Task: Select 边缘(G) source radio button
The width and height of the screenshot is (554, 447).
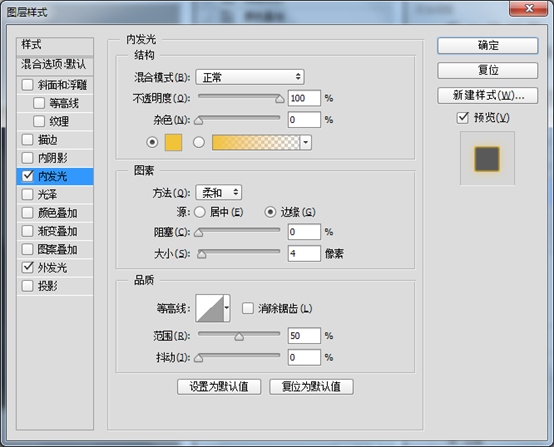Action: [x=270, y=212]
